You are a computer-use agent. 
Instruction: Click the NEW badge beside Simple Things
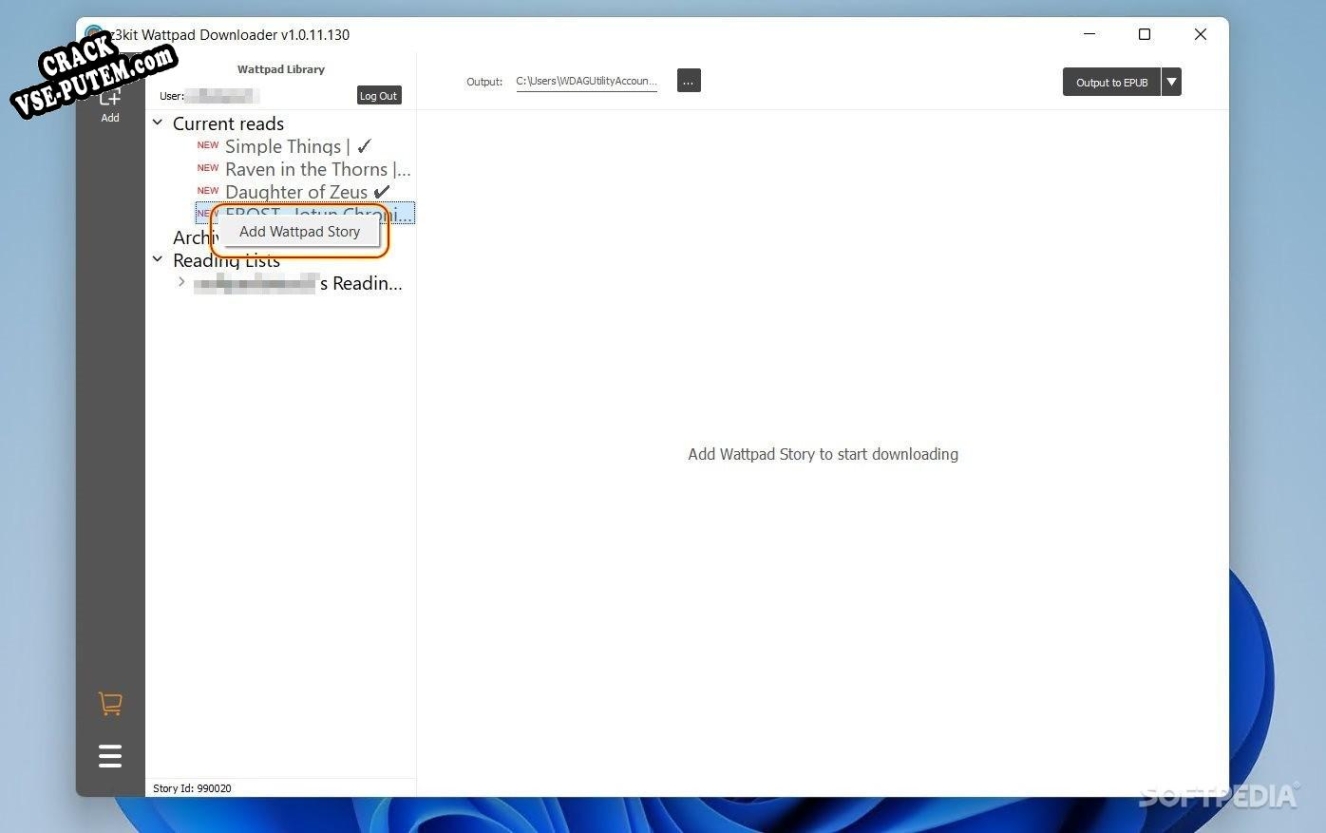pyautogui.click(x=208, y=145)
